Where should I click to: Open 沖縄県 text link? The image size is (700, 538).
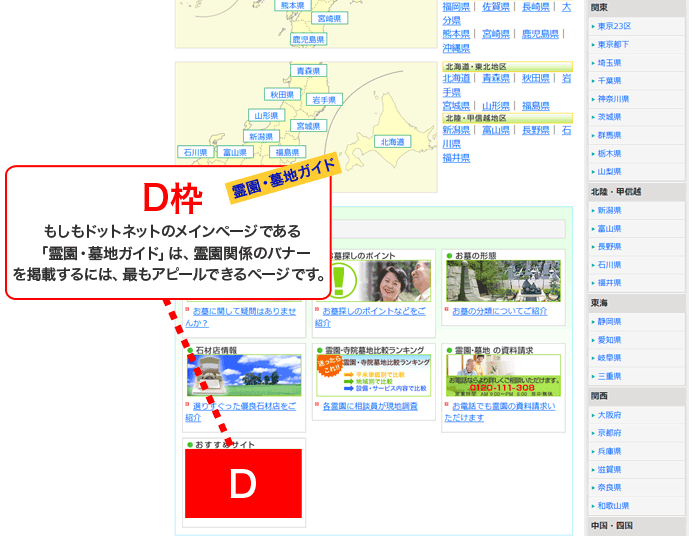[456, 48]
